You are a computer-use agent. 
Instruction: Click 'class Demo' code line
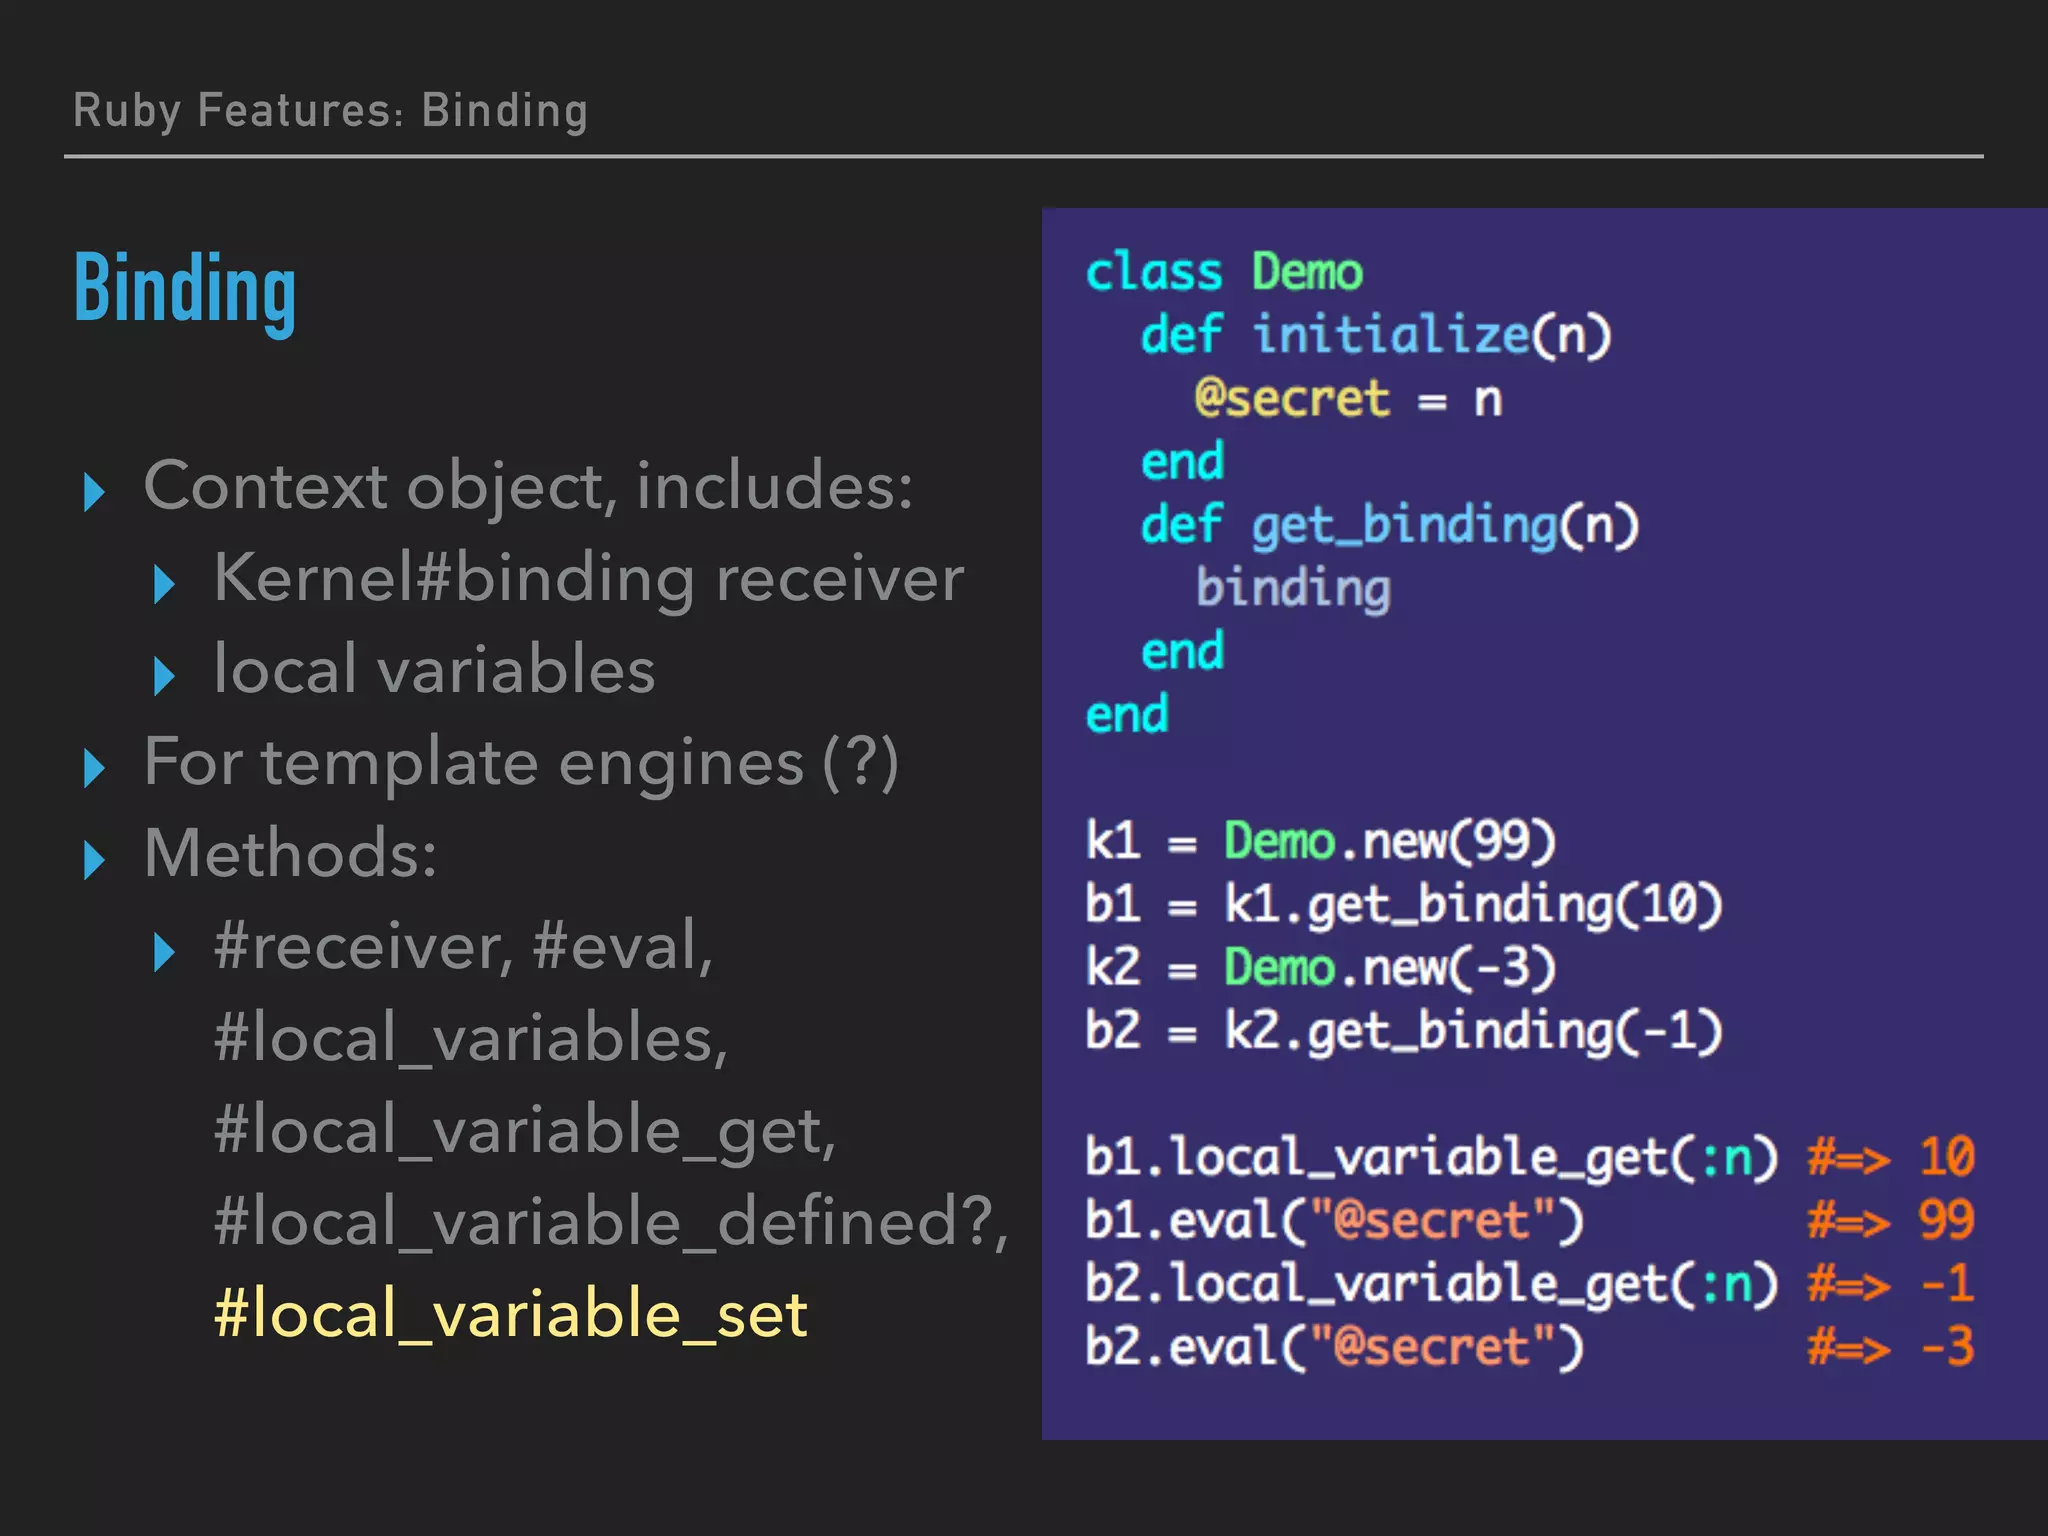point(1224,272)
